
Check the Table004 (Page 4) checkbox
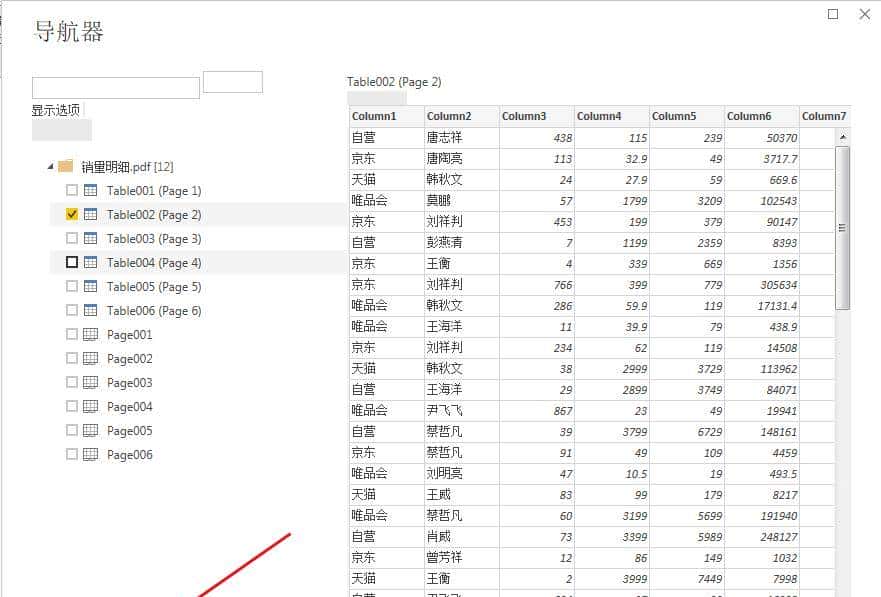(x=70, y=262)
